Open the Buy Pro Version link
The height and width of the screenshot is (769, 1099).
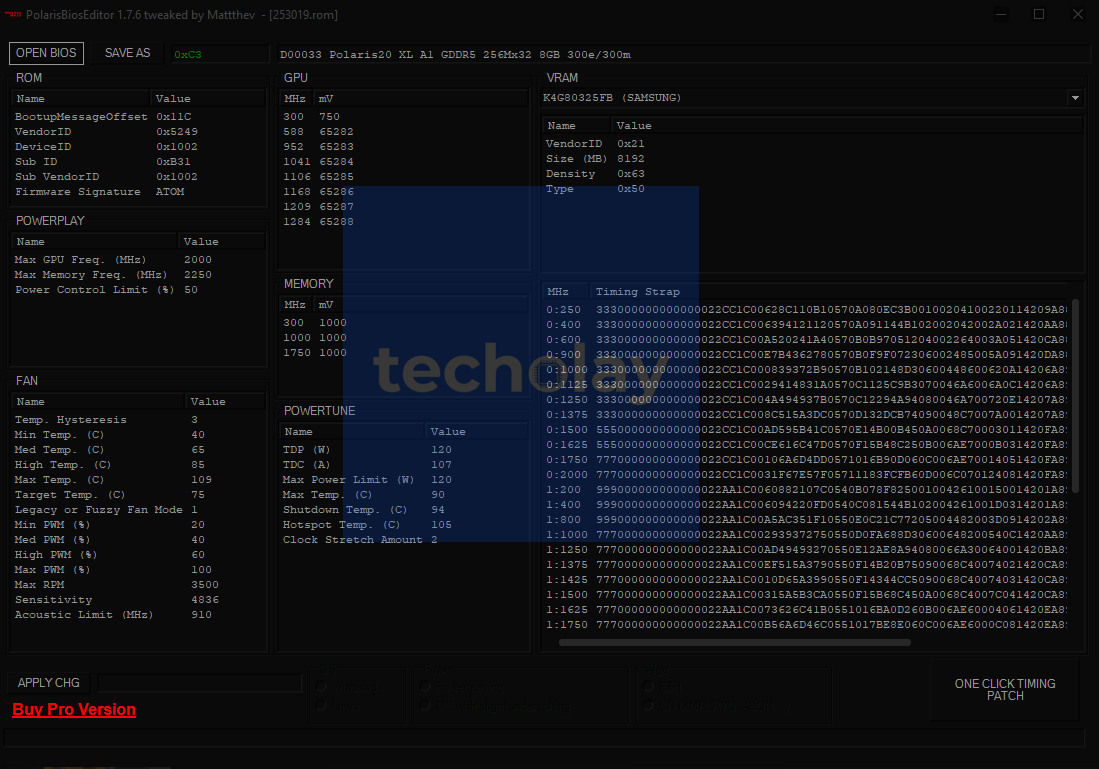[74, 709]
